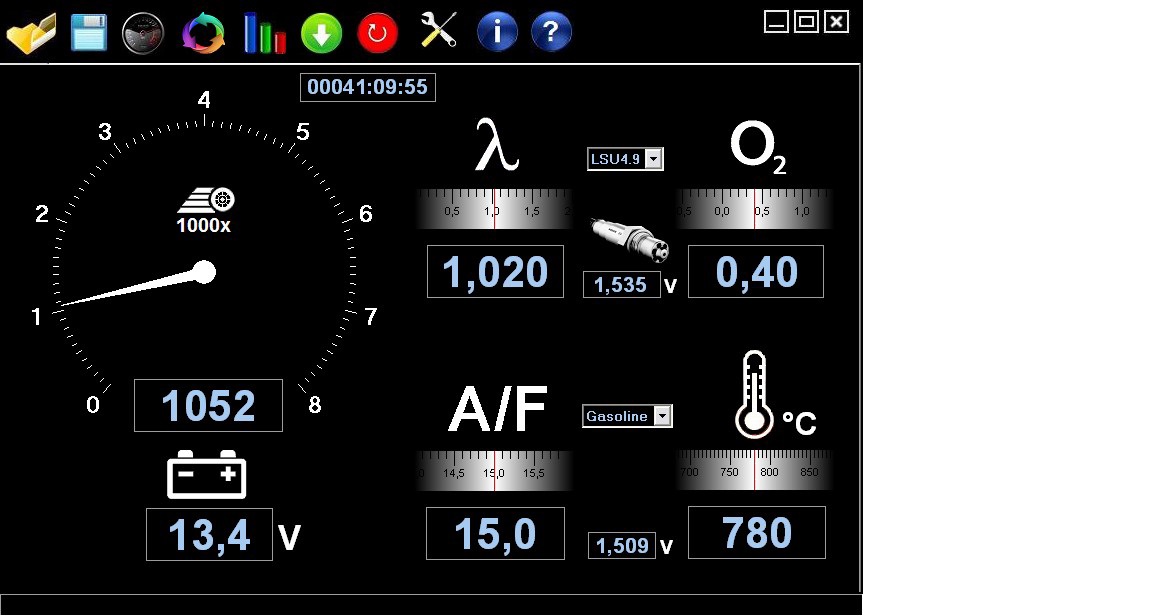Screen dimensions: 1156x616
Task: Click the lambda scale at the red marker
Action: [x=494, y=210]
